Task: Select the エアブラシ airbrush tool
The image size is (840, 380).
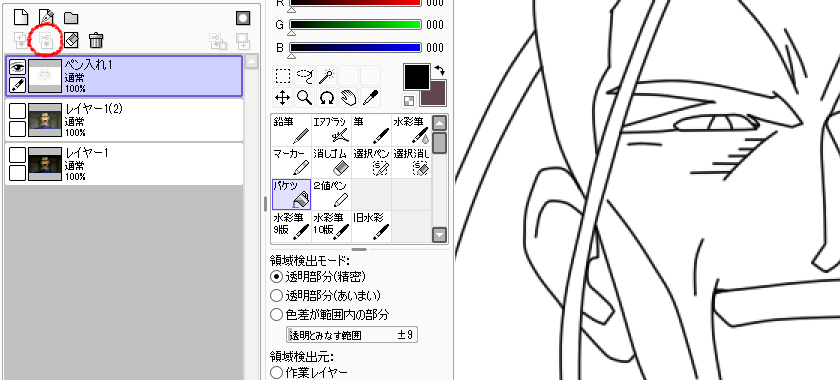Action: pos(331,130)
